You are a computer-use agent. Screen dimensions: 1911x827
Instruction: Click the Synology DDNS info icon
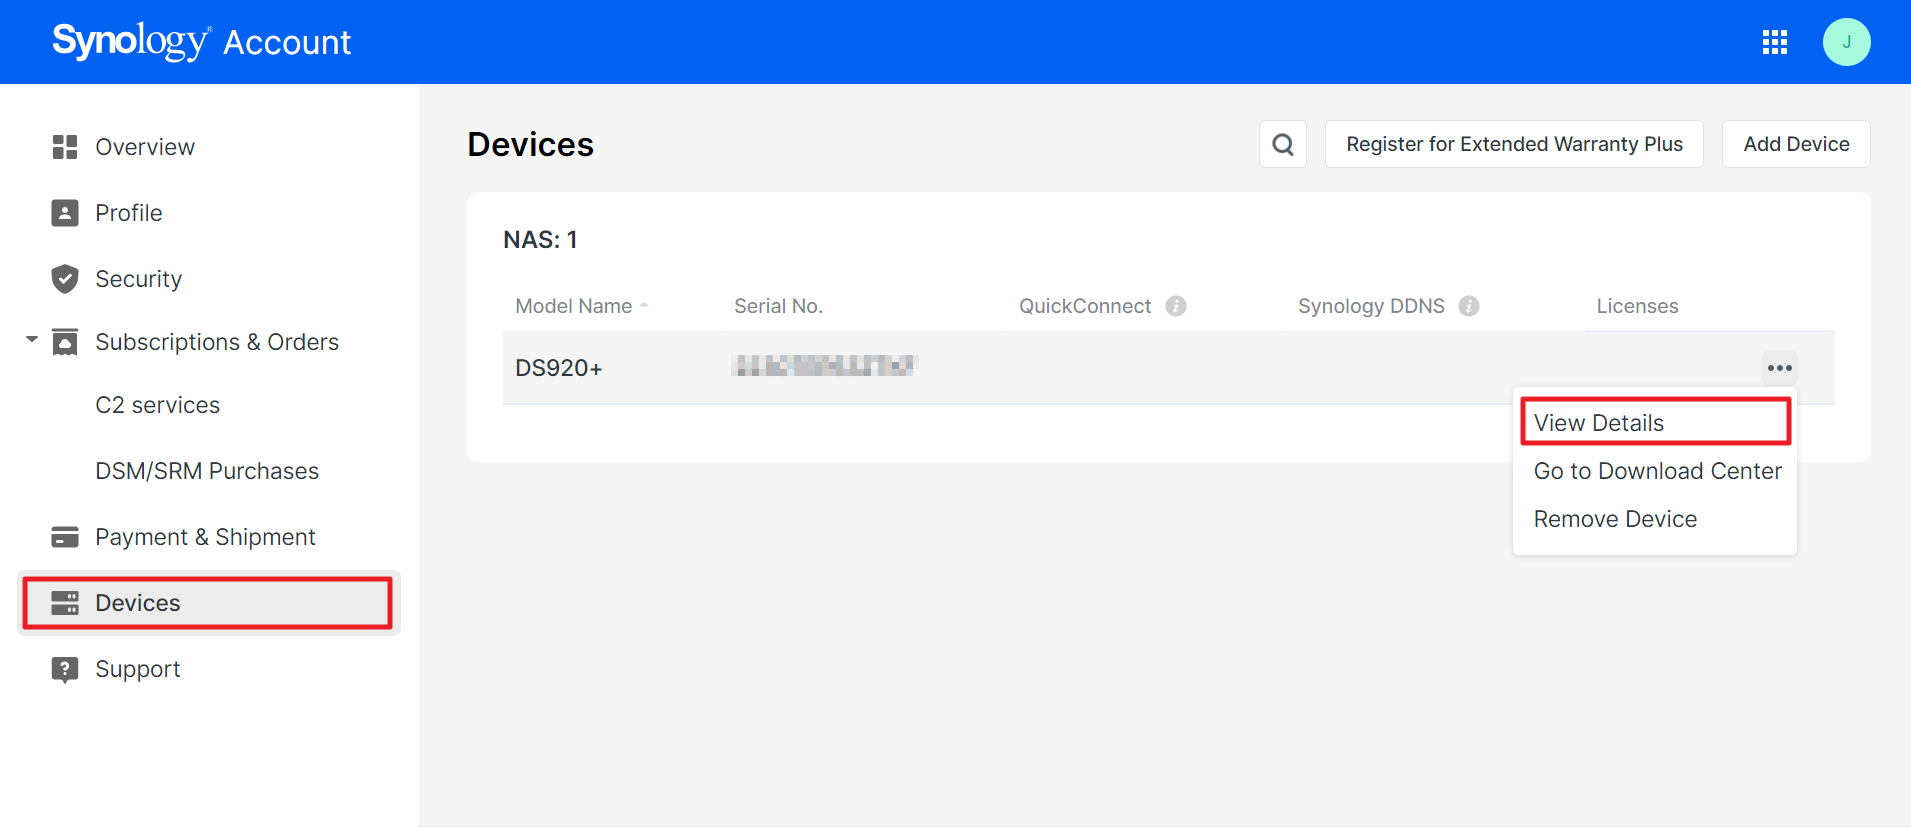1468,306
